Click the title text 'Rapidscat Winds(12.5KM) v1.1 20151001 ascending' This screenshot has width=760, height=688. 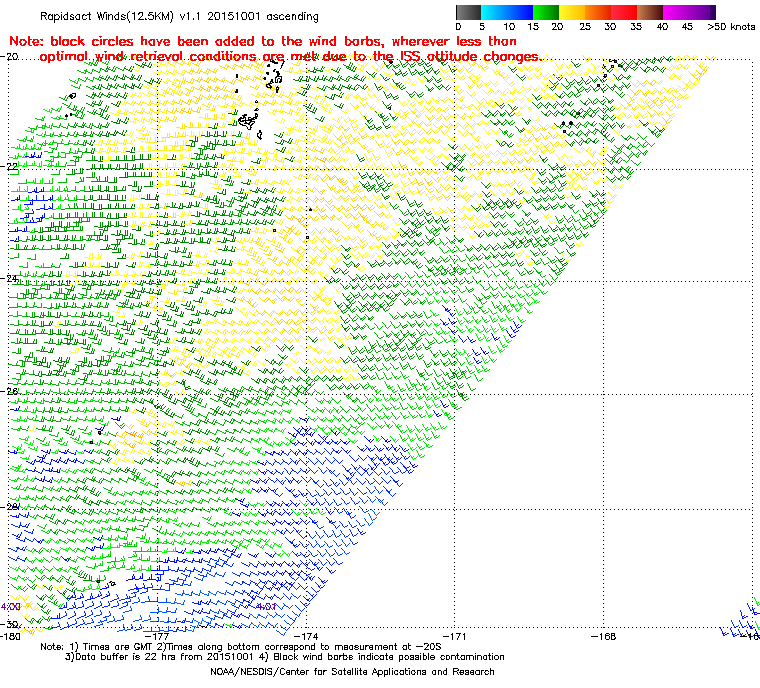tap(179, 16)
